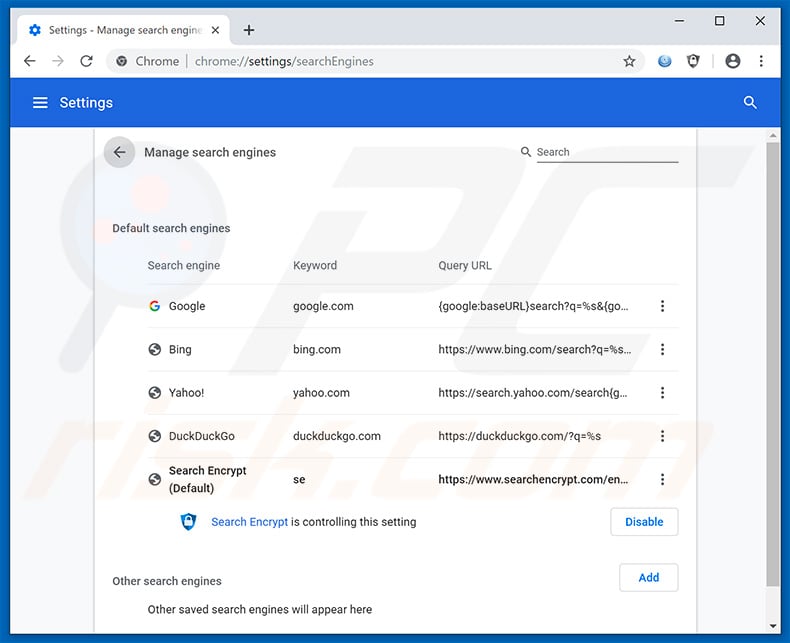Open more actions for Yahoo!
Screen dimensions: 790x643
(x=662, y=393)
